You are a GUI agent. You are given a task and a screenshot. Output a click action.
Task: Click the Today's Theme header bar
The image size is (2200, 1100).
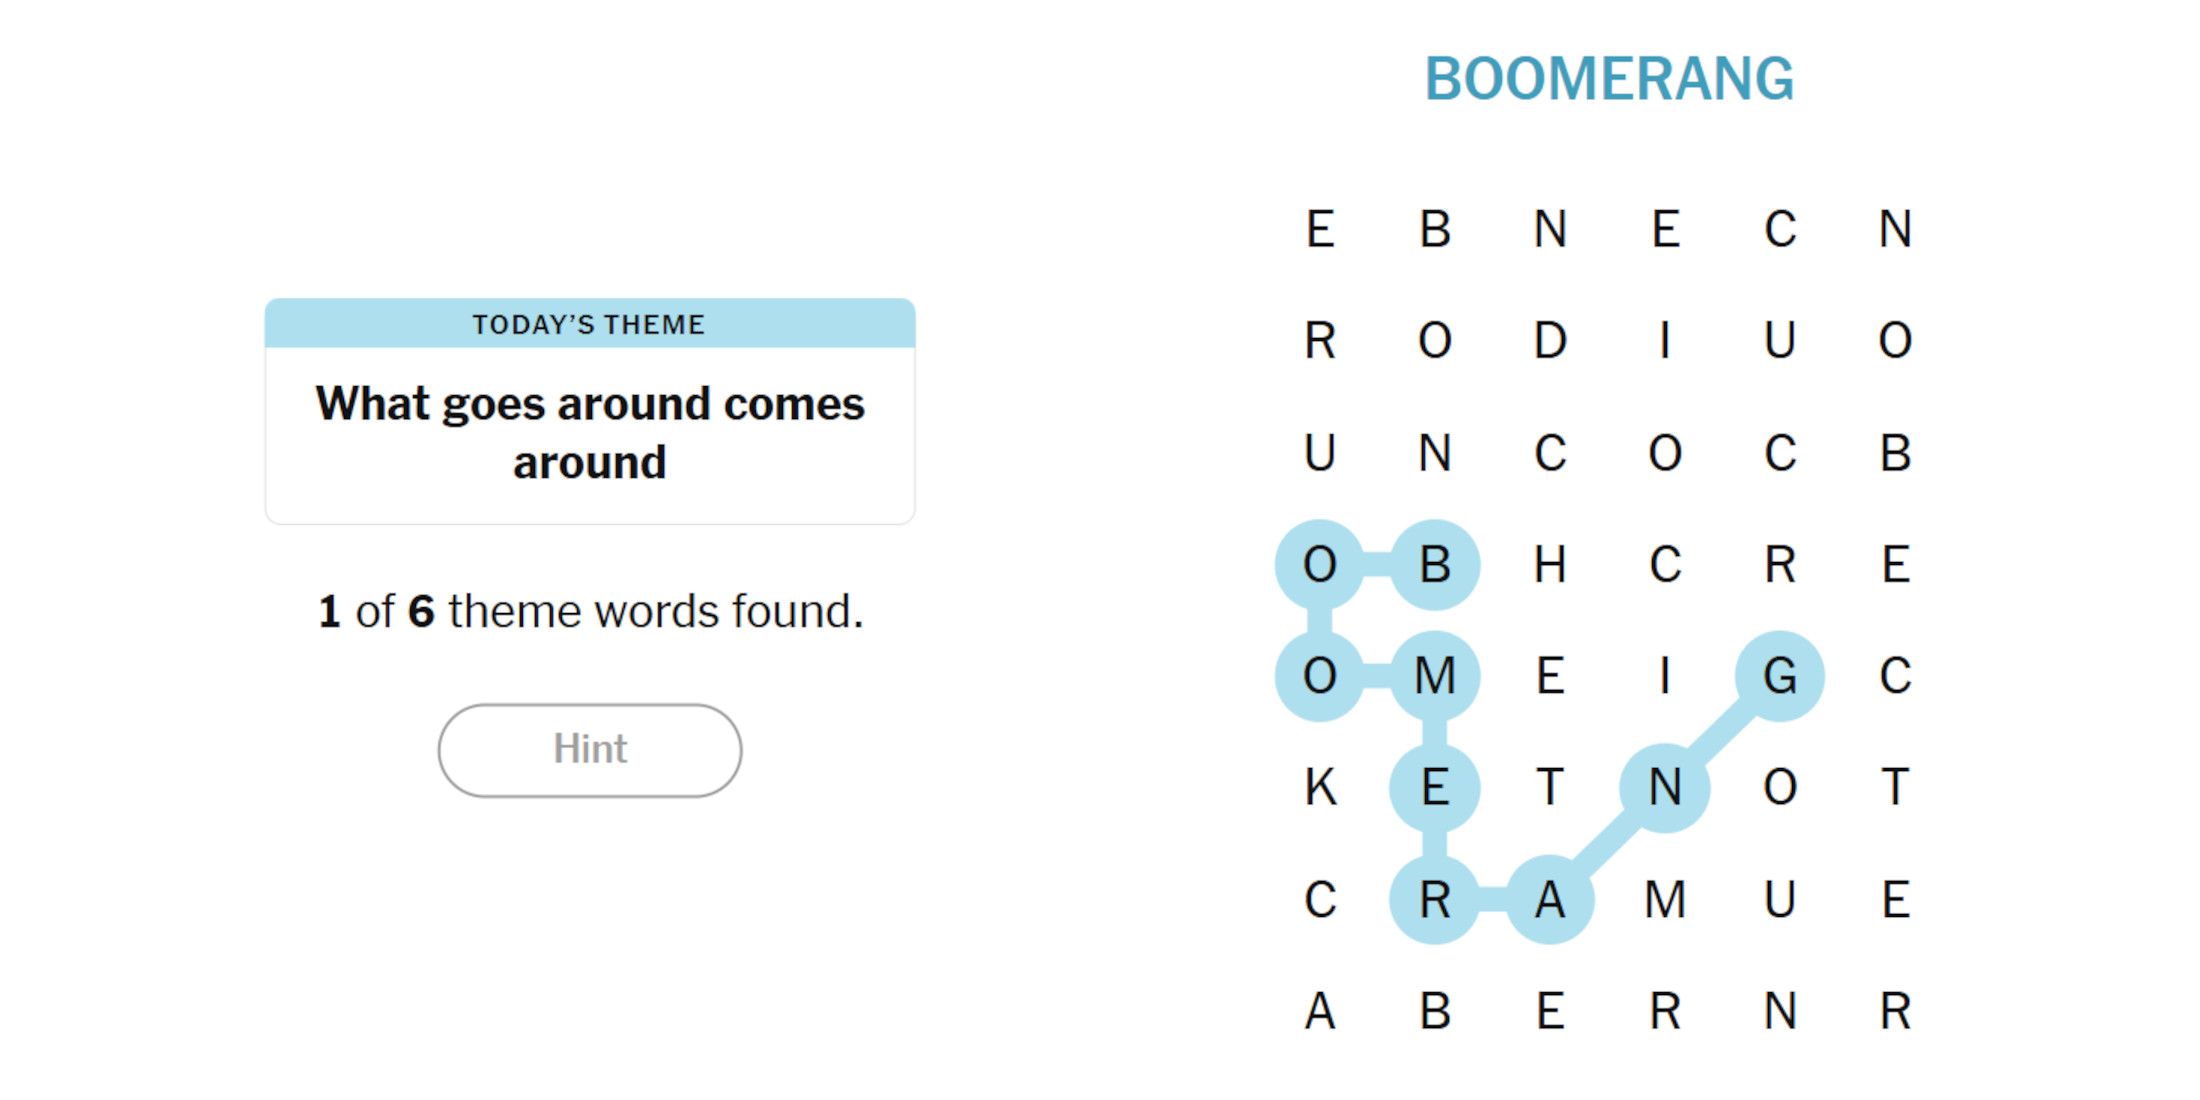(589, 324)
